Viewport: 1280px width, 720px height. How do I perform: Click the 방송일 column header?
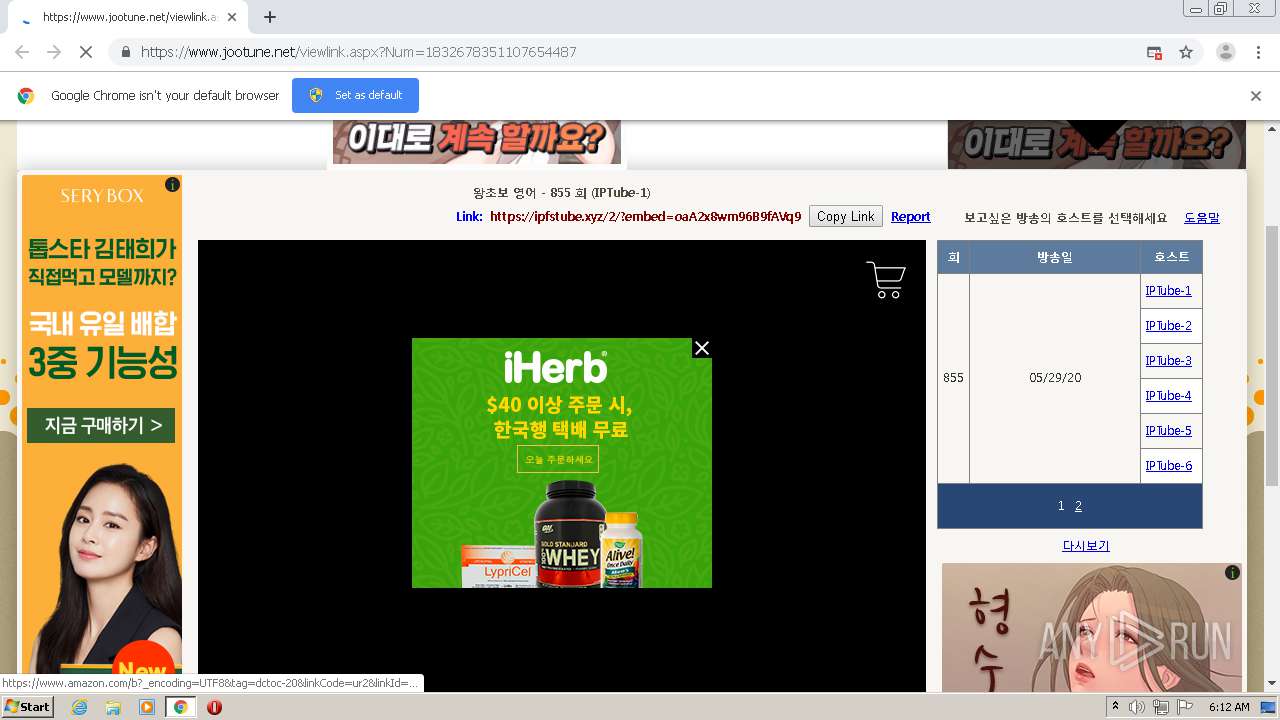[1054, 257]
